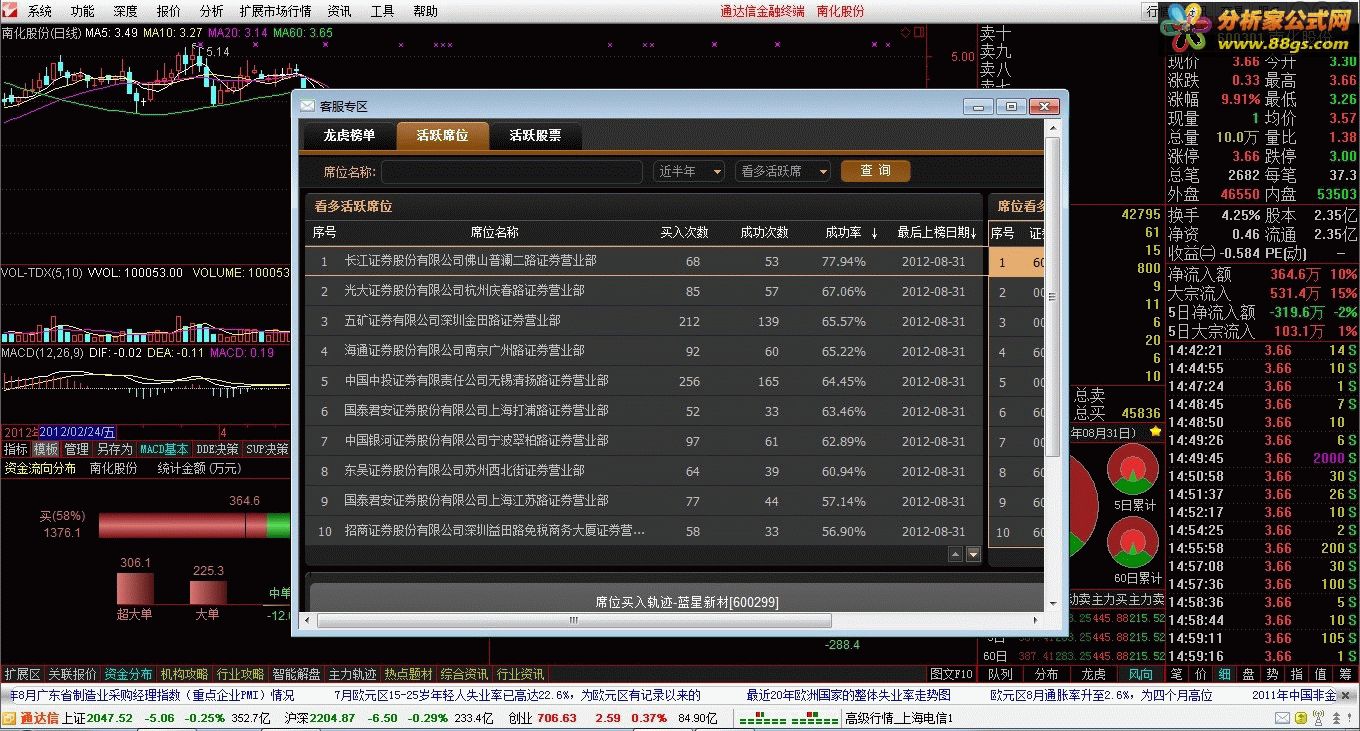The height and width of the screenshot is (731, 1360).
Task: Sort by 最后上榜日期 column header
Action: [x=936, y=232]
